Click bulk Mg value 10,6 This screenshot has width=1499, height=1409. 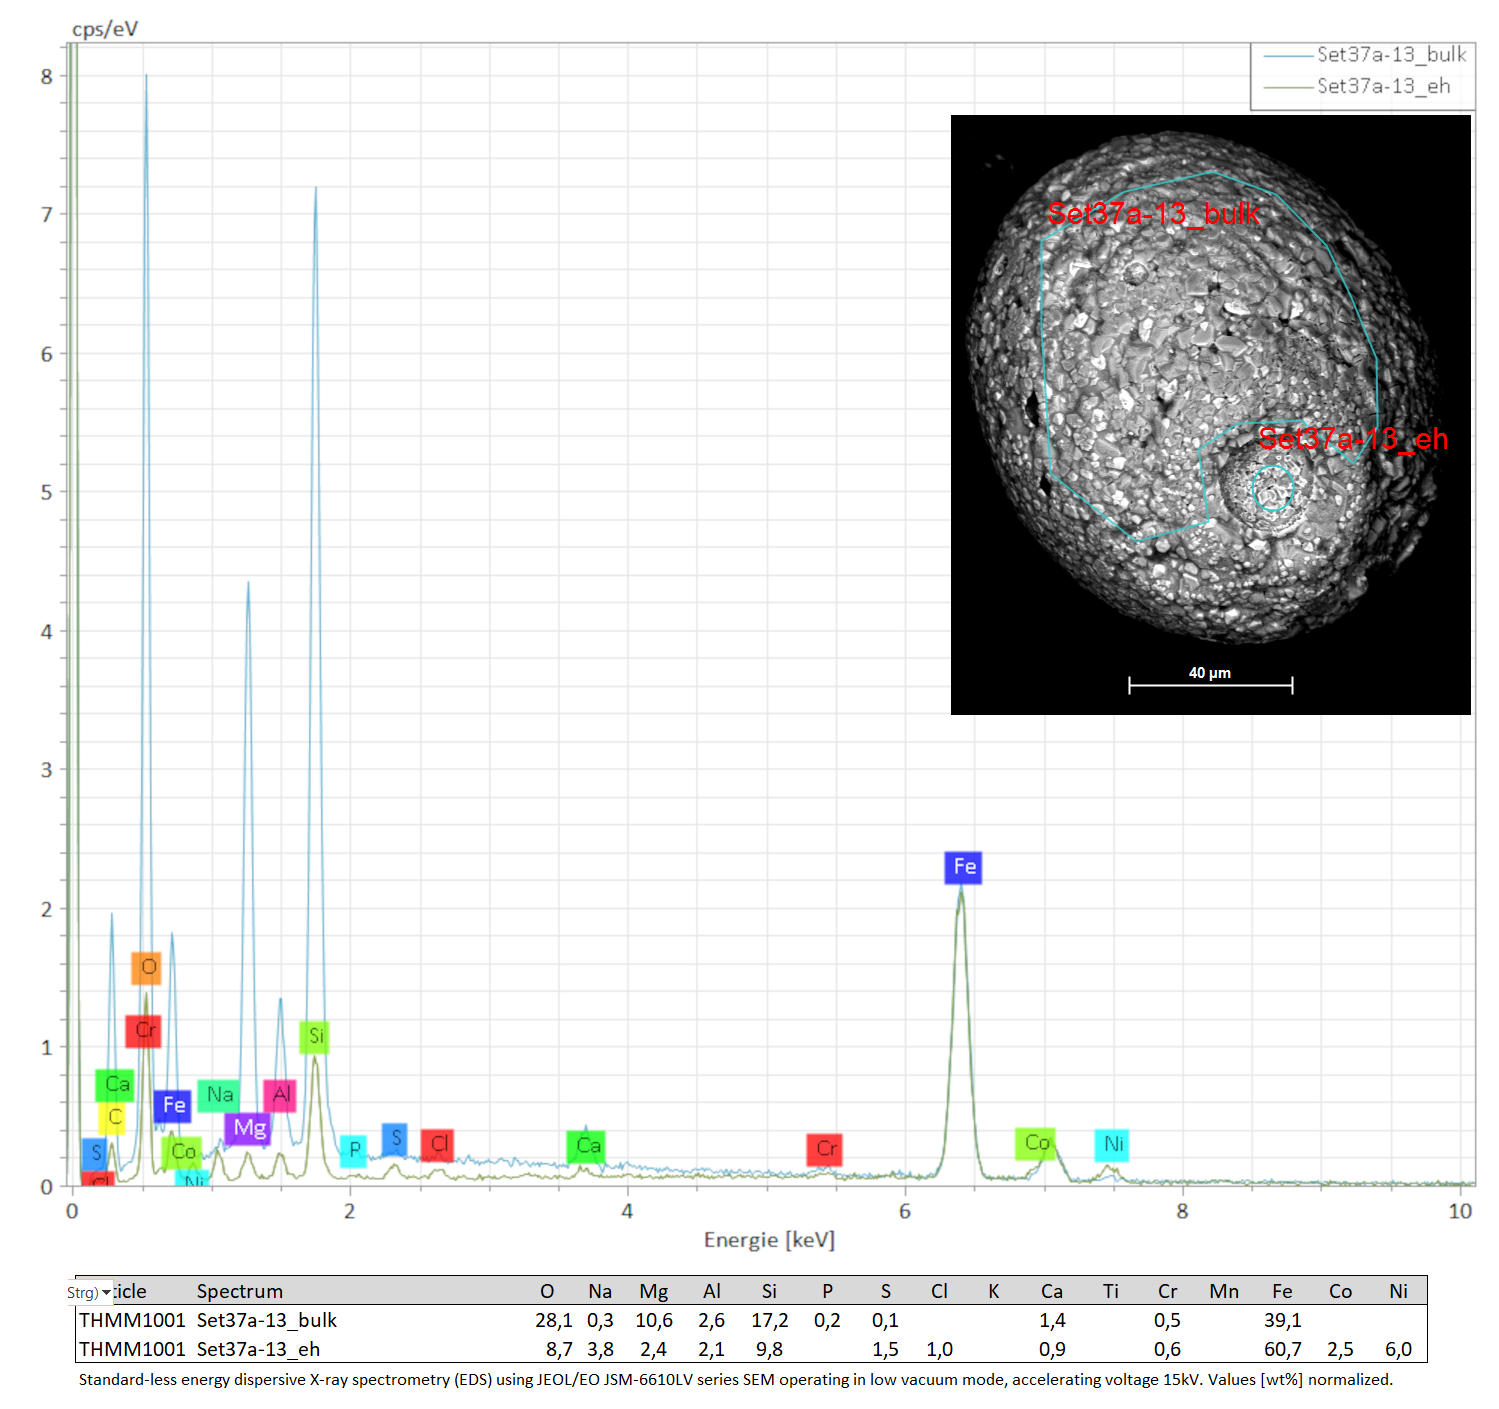654,1320
